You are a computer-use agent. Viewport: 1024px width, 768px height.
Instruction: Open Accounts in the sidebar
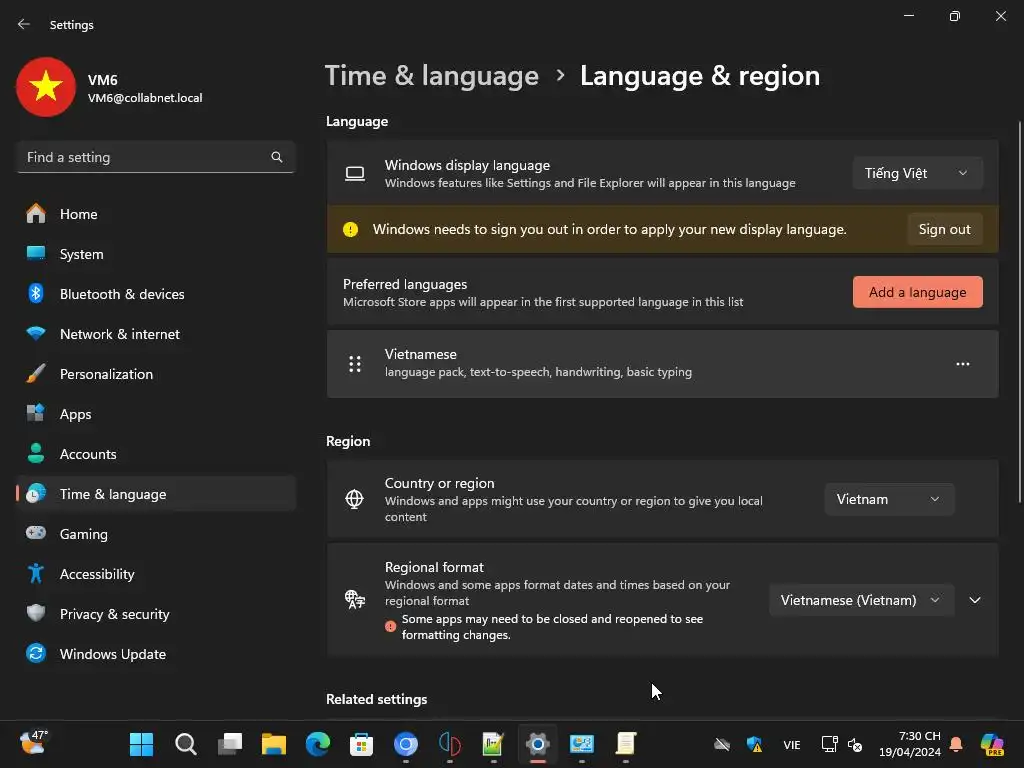155,454
